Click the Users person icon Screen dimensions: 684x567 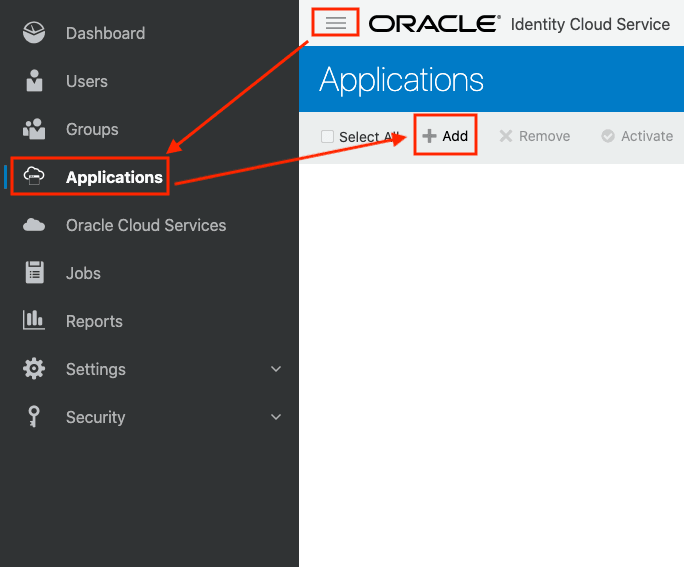34,81
